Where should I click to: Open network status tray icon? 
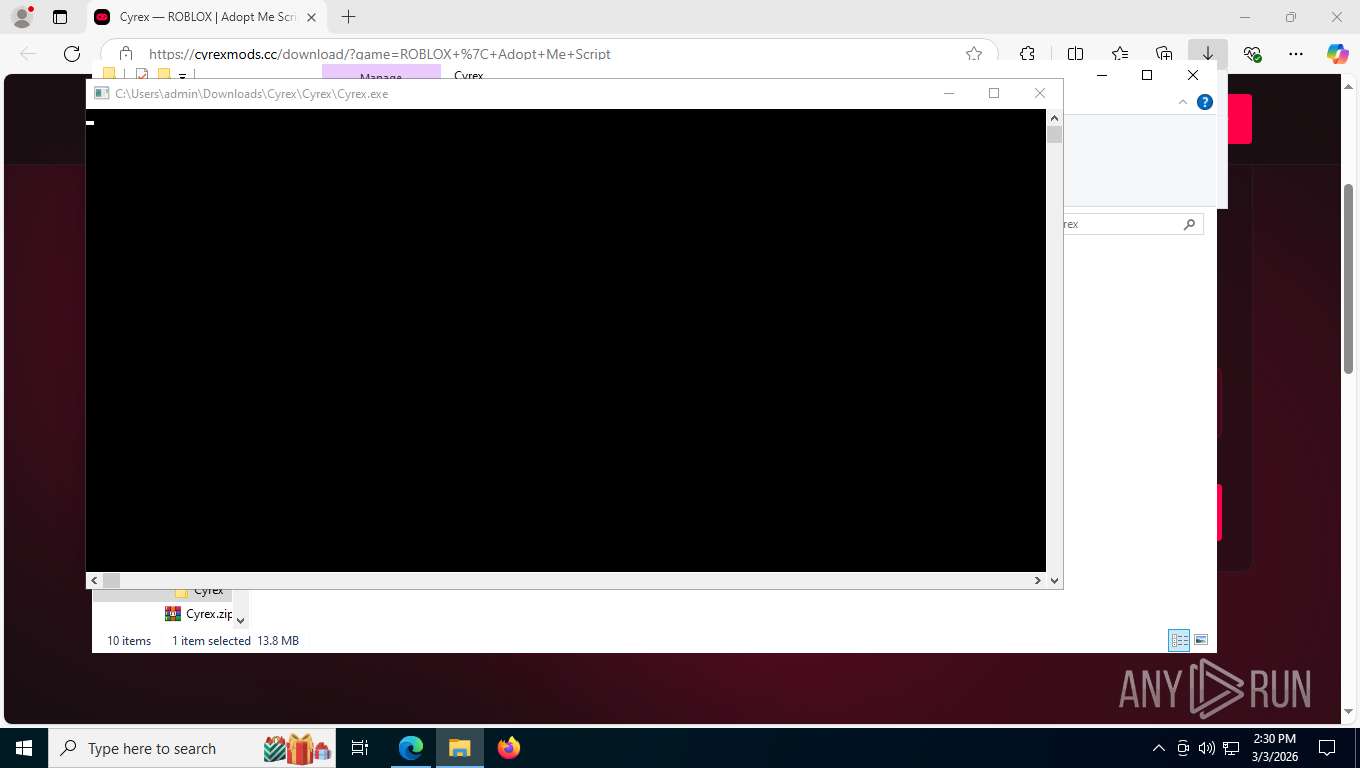point(1231,748)
